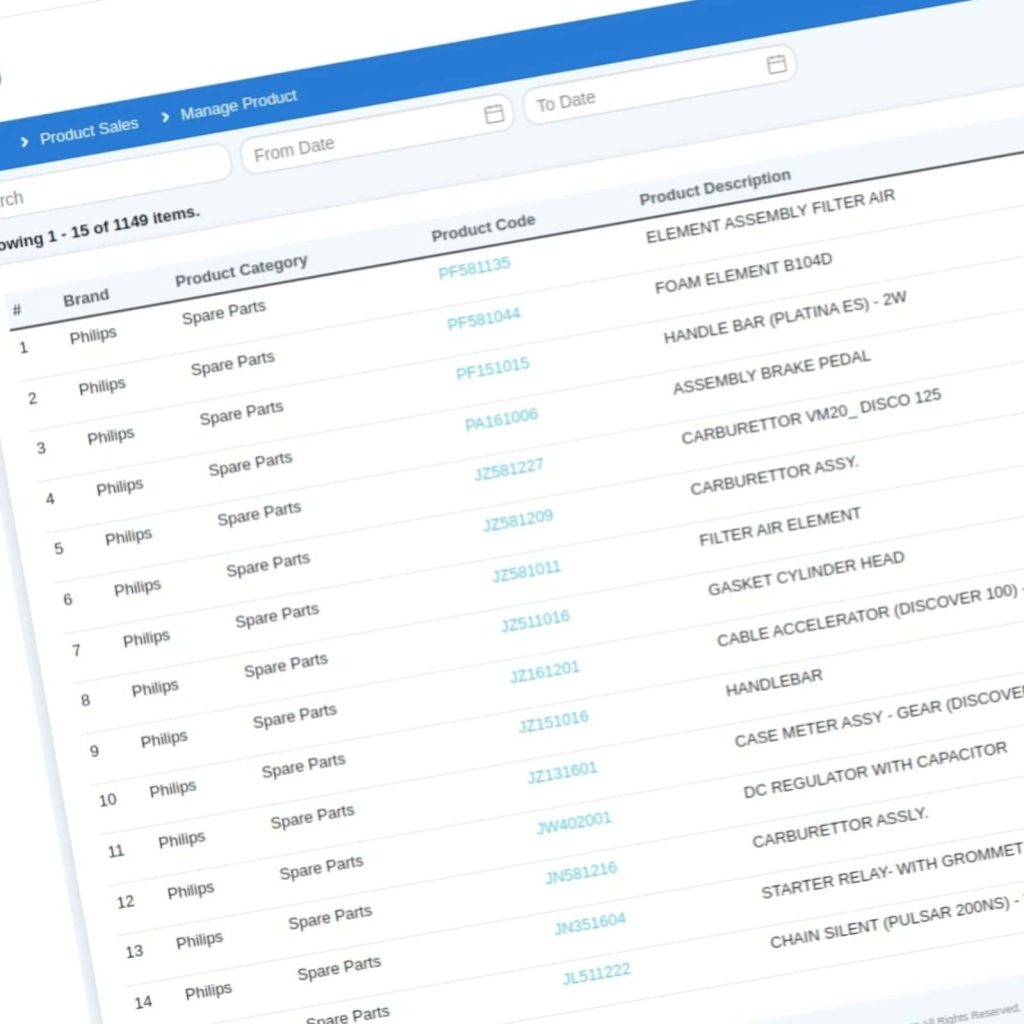Open the To Date calendar icon
Viewport: 1024px width, 1024px height.
776,64
